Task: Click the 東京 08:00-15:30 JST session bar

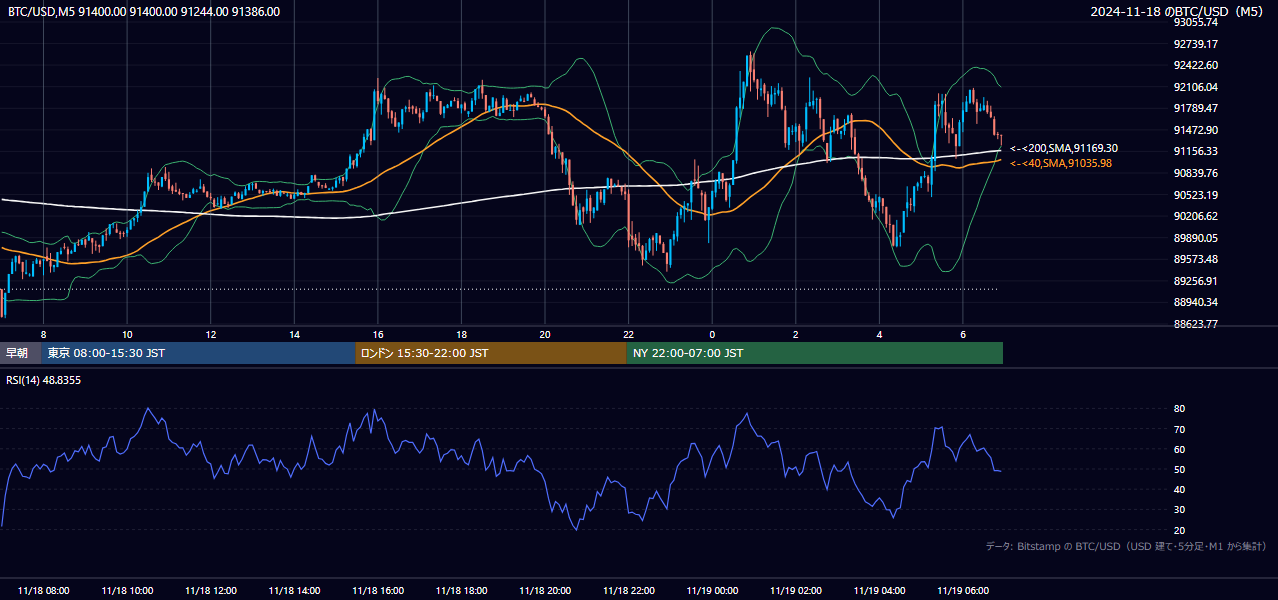Action: coord(198,353)
